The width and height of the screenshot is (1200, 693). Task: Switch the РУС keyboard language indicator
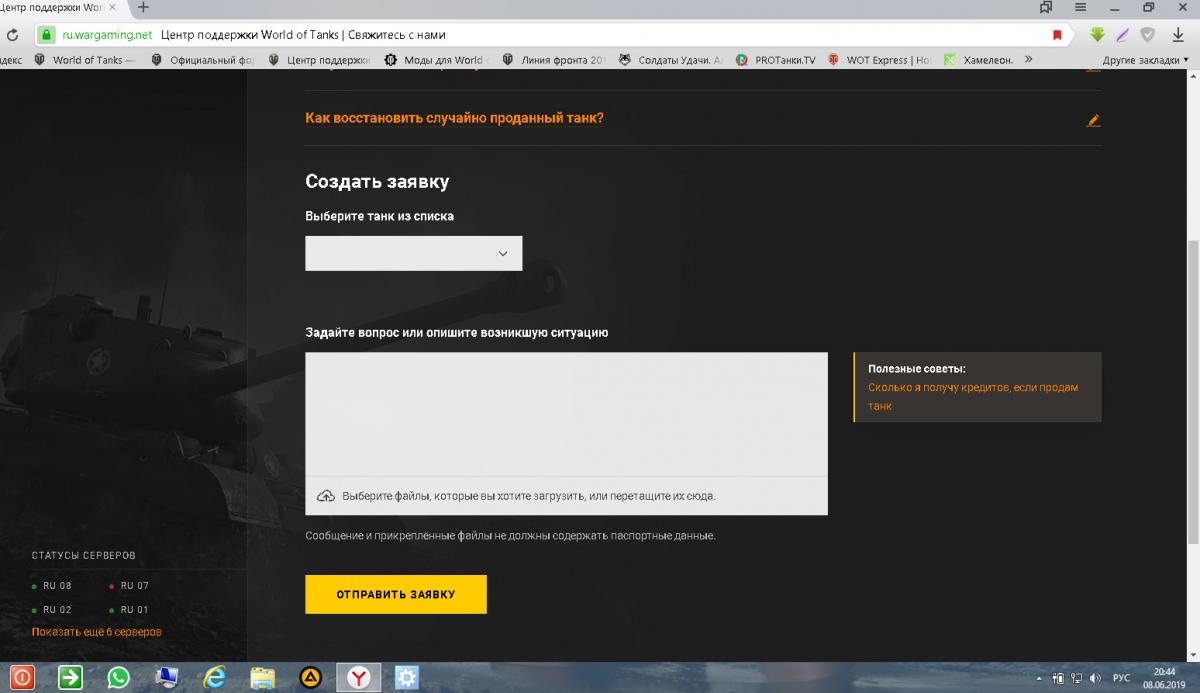click(x=1122, y=679)
